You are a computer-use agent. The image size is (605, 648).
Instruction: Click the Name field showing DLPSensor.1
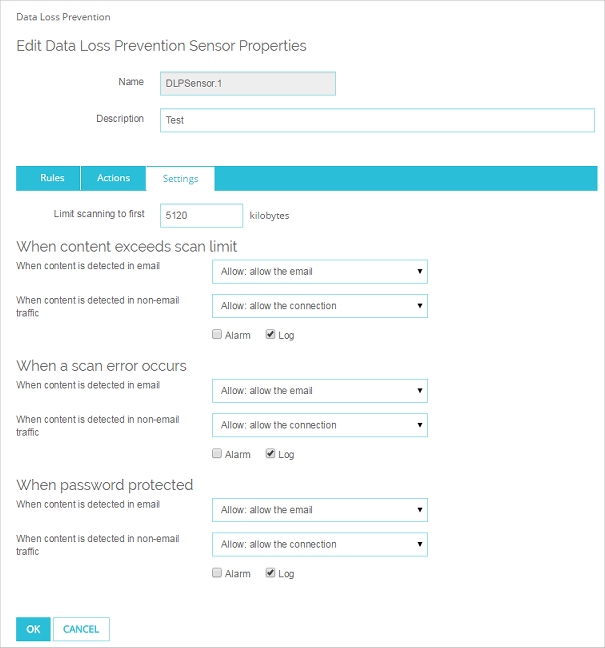[x=247, y=82]
